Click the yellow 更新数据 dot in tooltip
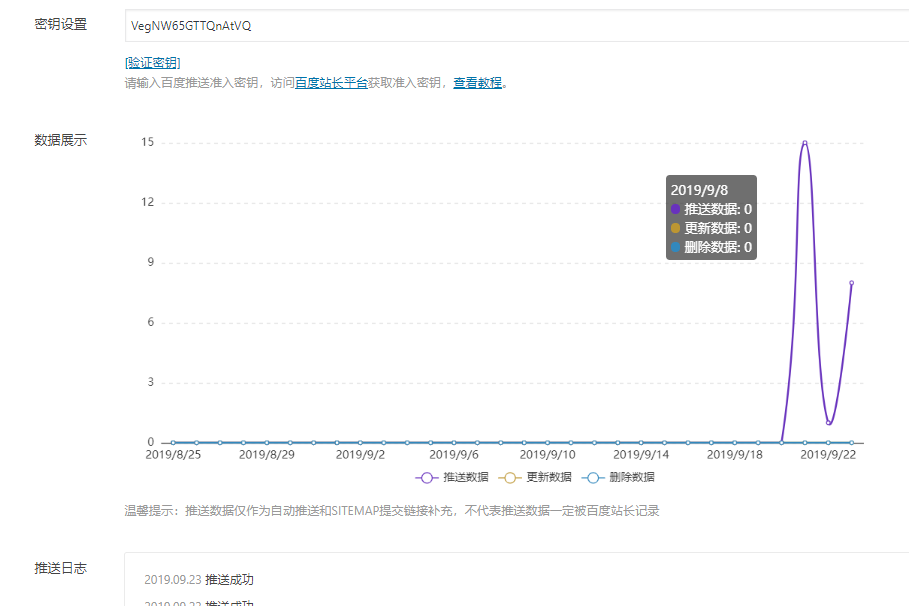Image resolution: width=909 pixels, height=606 pixels. (676, 228)
